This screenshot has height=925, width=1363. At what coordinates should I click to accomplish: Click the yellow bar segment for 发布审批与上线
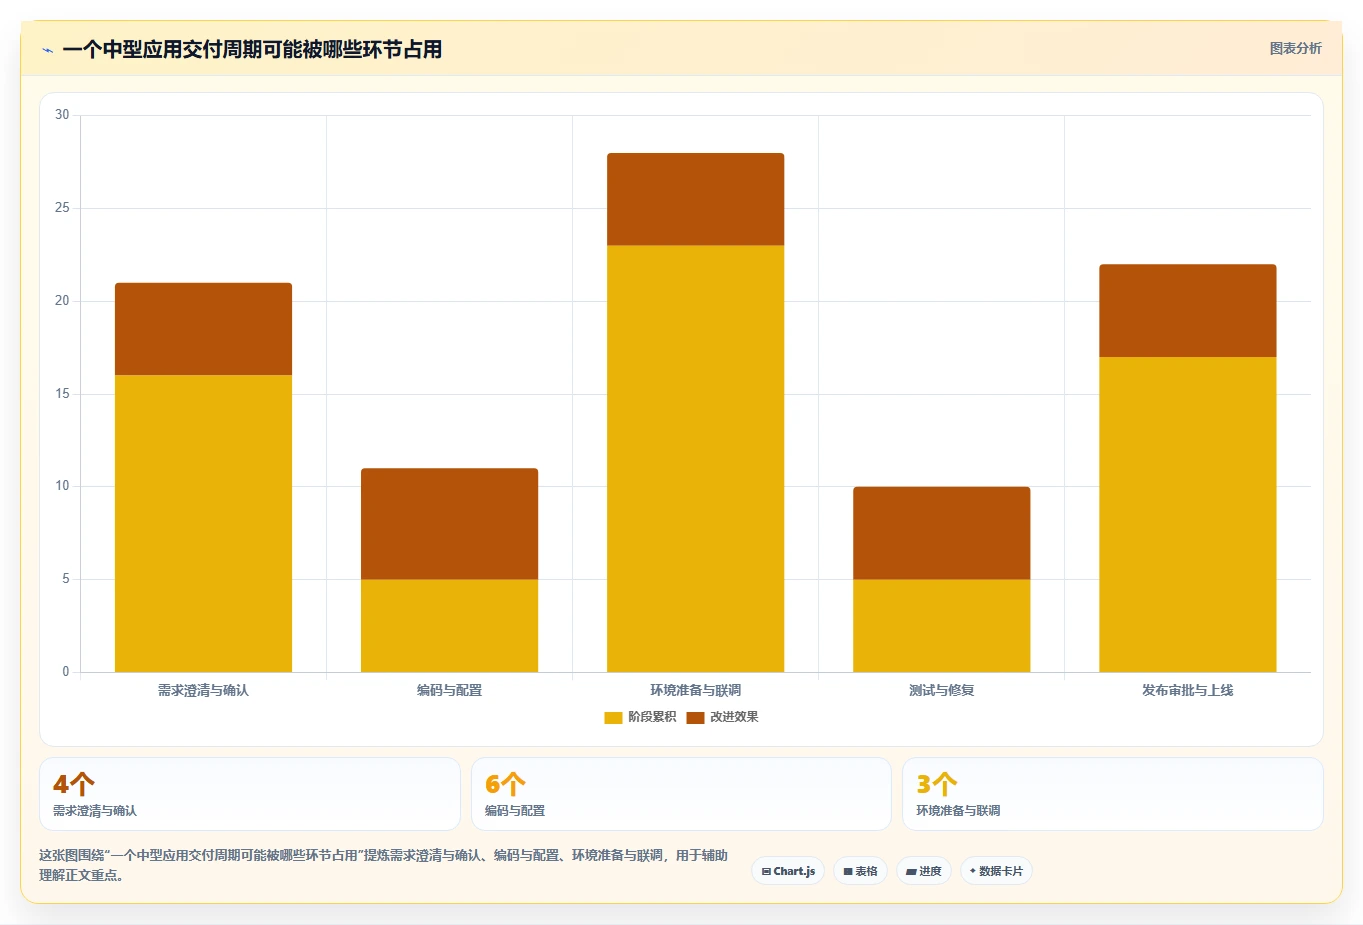click(1187, 514)
